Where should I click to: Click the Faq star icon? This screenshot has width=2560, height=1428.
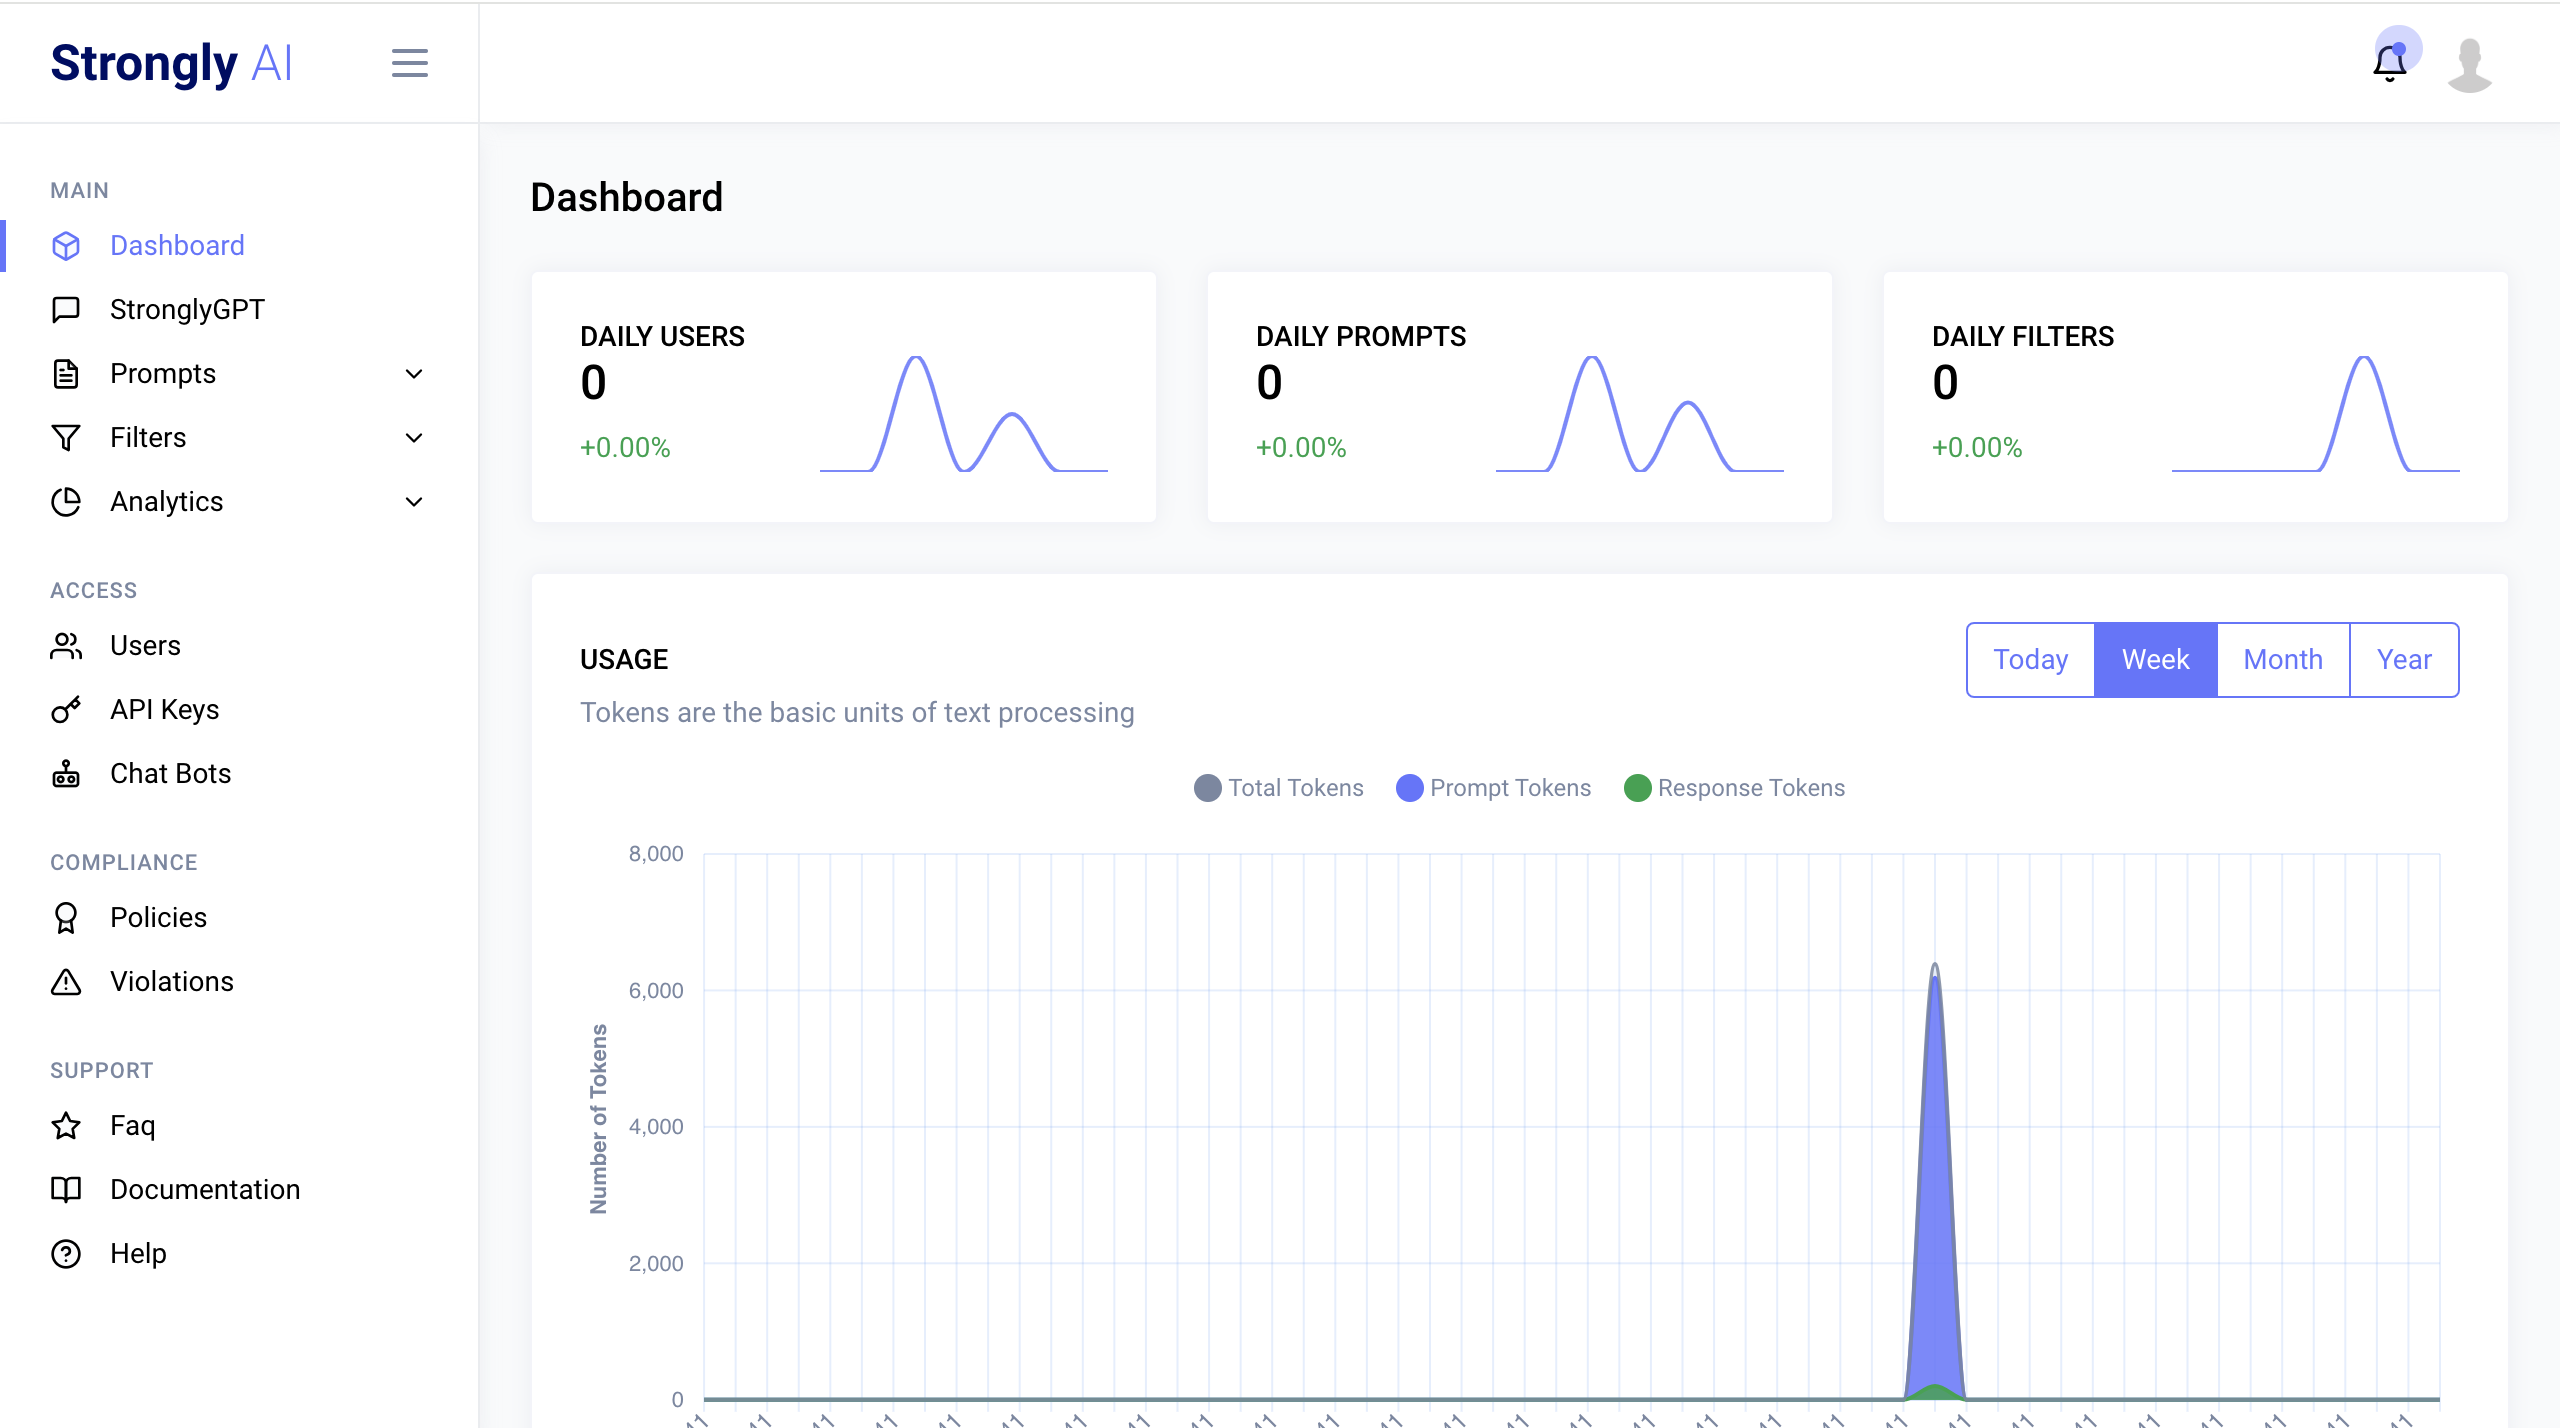point(66,1126)
